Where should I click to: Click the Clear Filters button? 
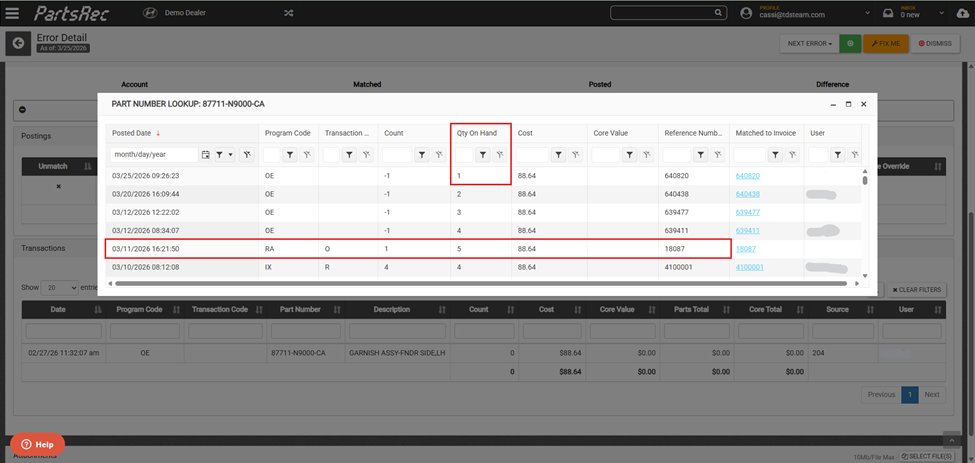point(917,290)
